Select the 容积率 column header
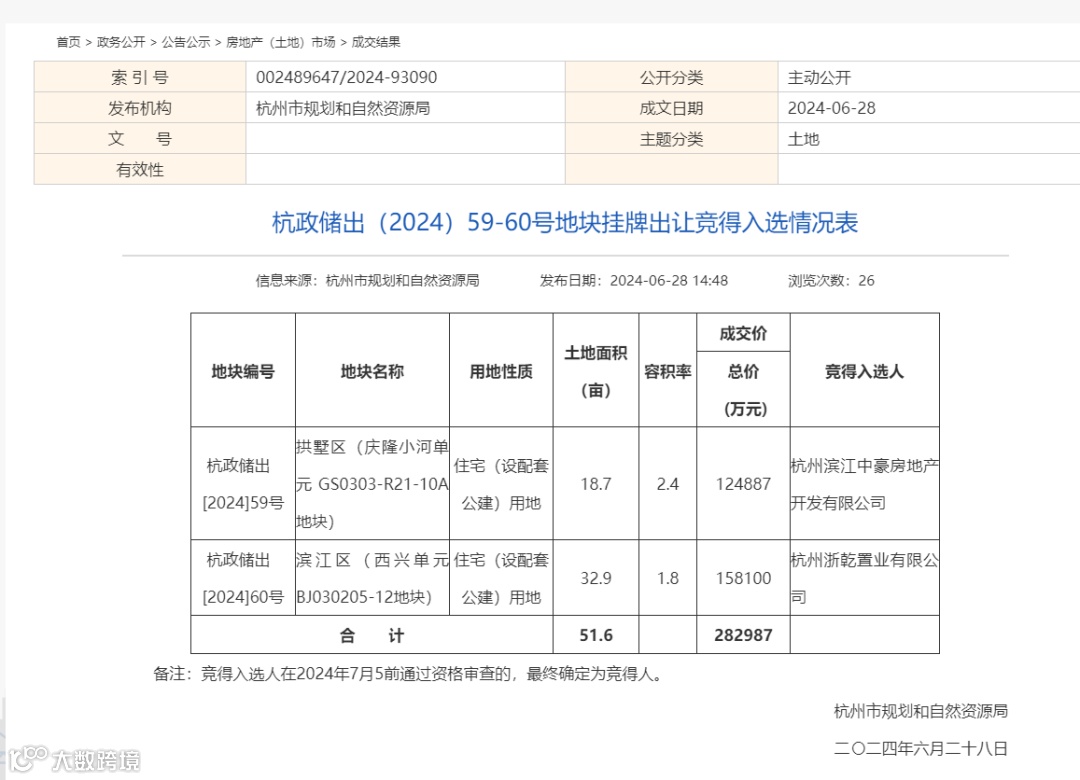This screenshot has height=780, width=1080. (667, 371)
